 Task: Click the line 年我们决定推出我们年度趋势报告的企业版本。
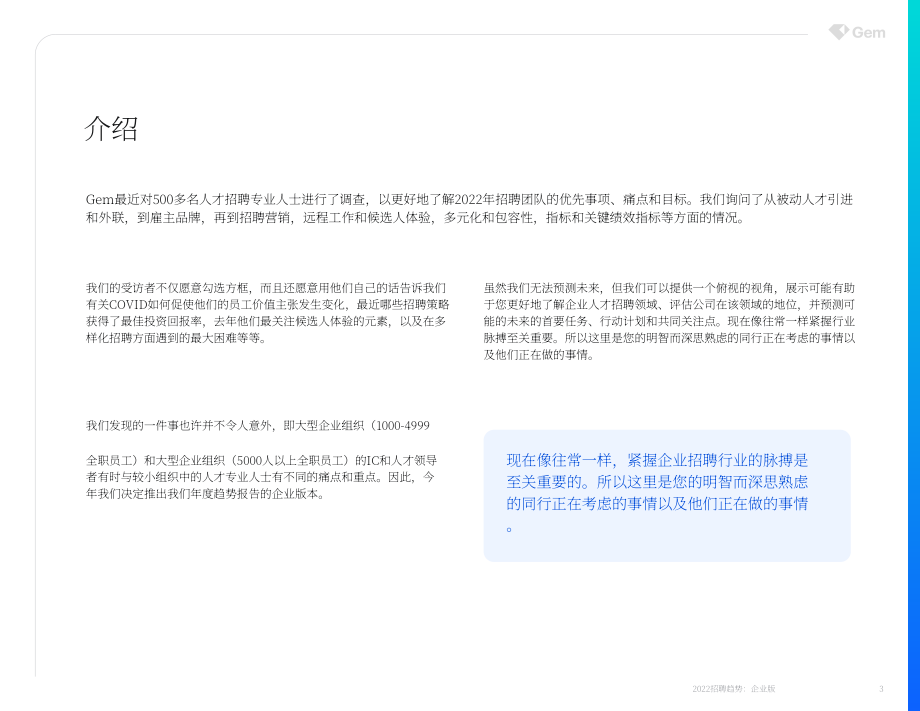coord(205,494)
